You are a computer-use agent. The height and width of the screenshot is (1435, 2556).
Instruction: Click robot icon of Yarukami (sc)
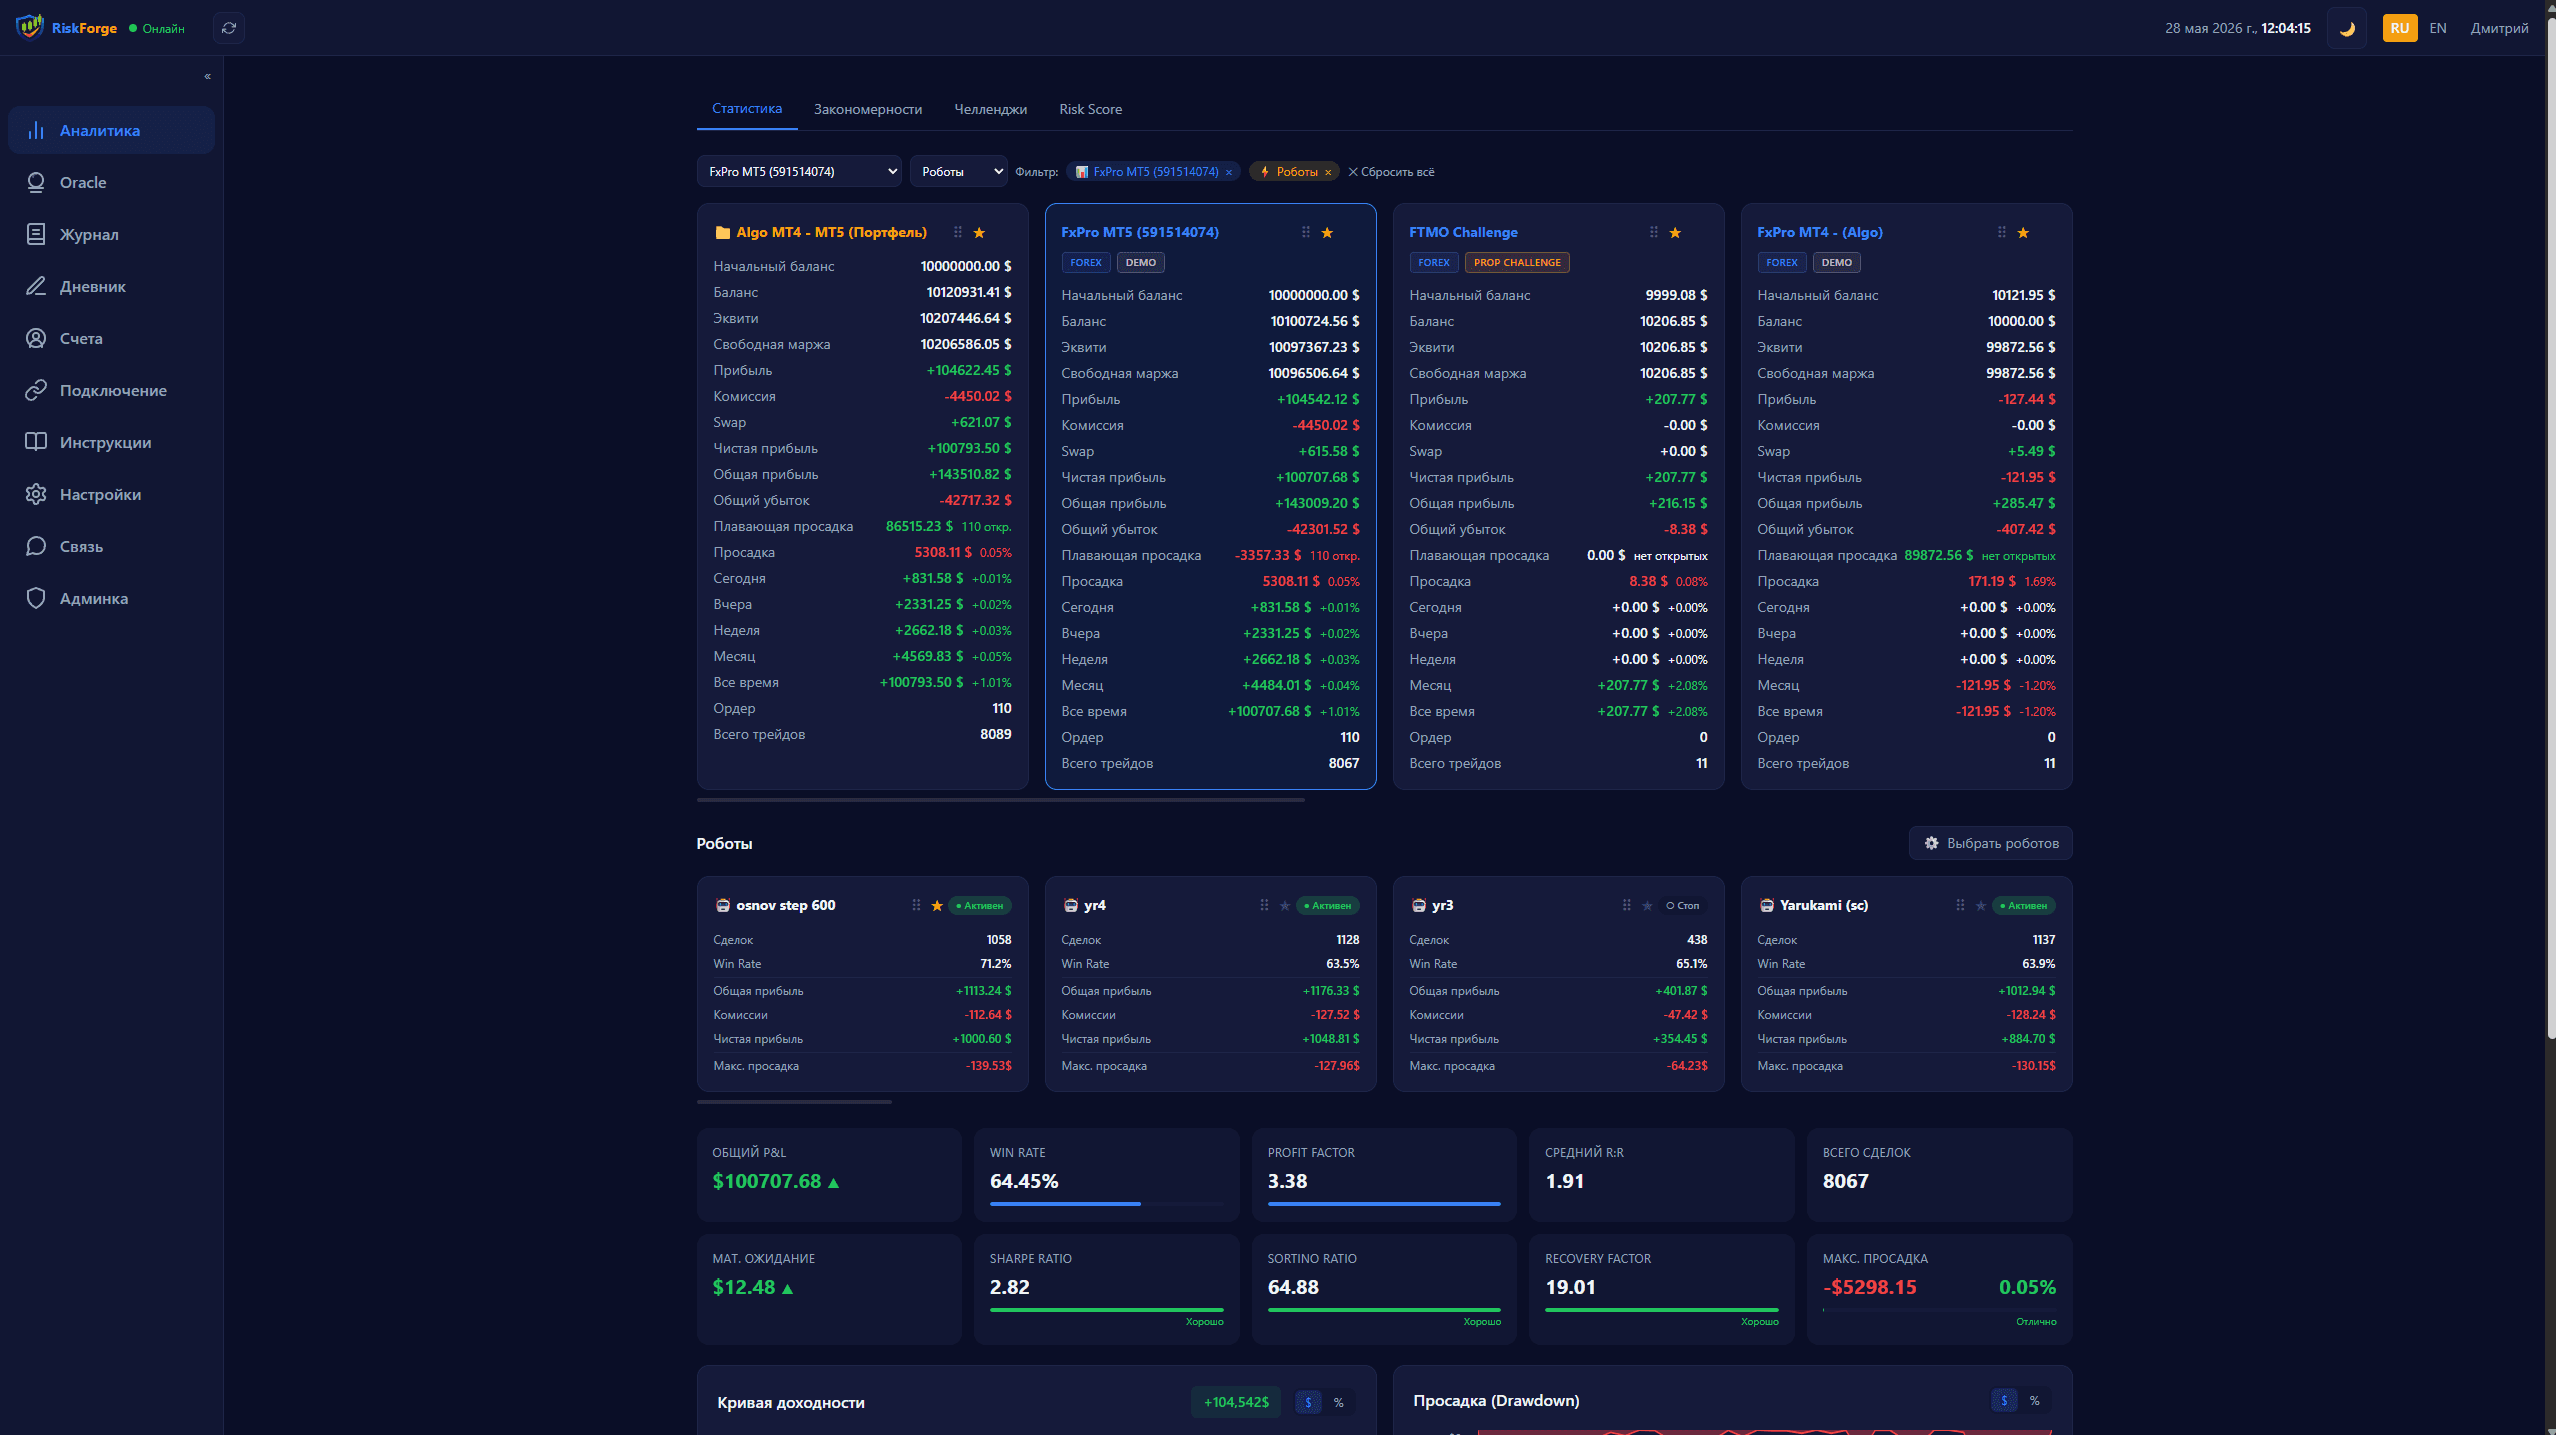1766,905
